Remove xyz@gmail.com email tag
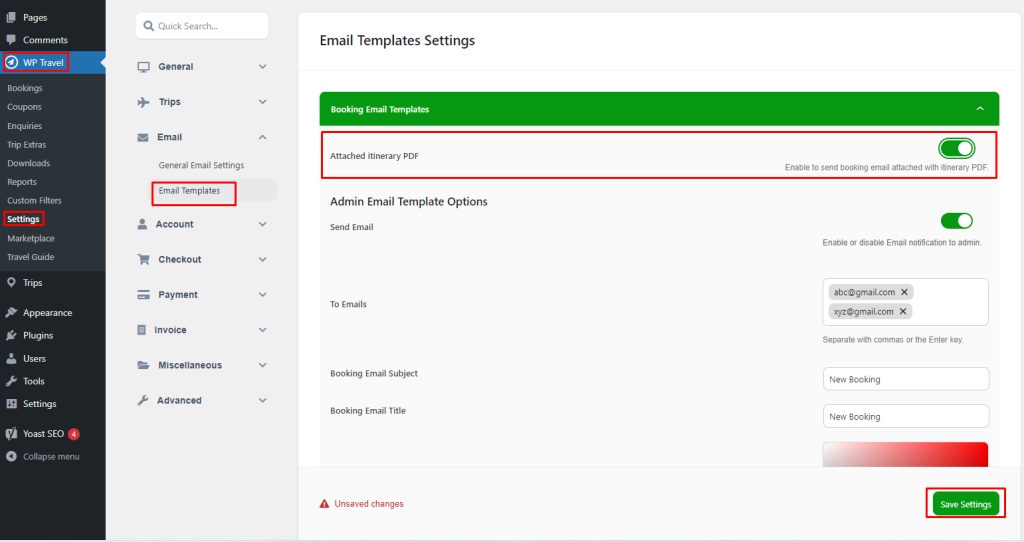The height and width of the screenshot is (542, 1024). click(903, 311)
